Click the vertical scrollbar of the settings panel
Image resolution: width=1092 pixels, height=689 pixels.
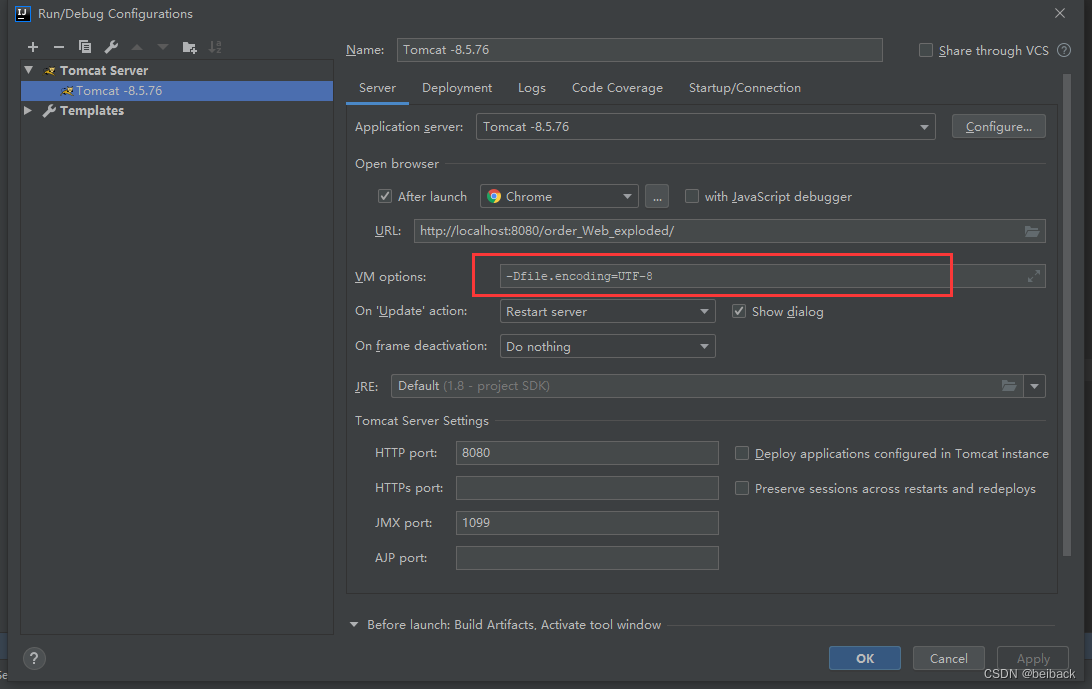pyautogui.click(x=1066, y=313)
